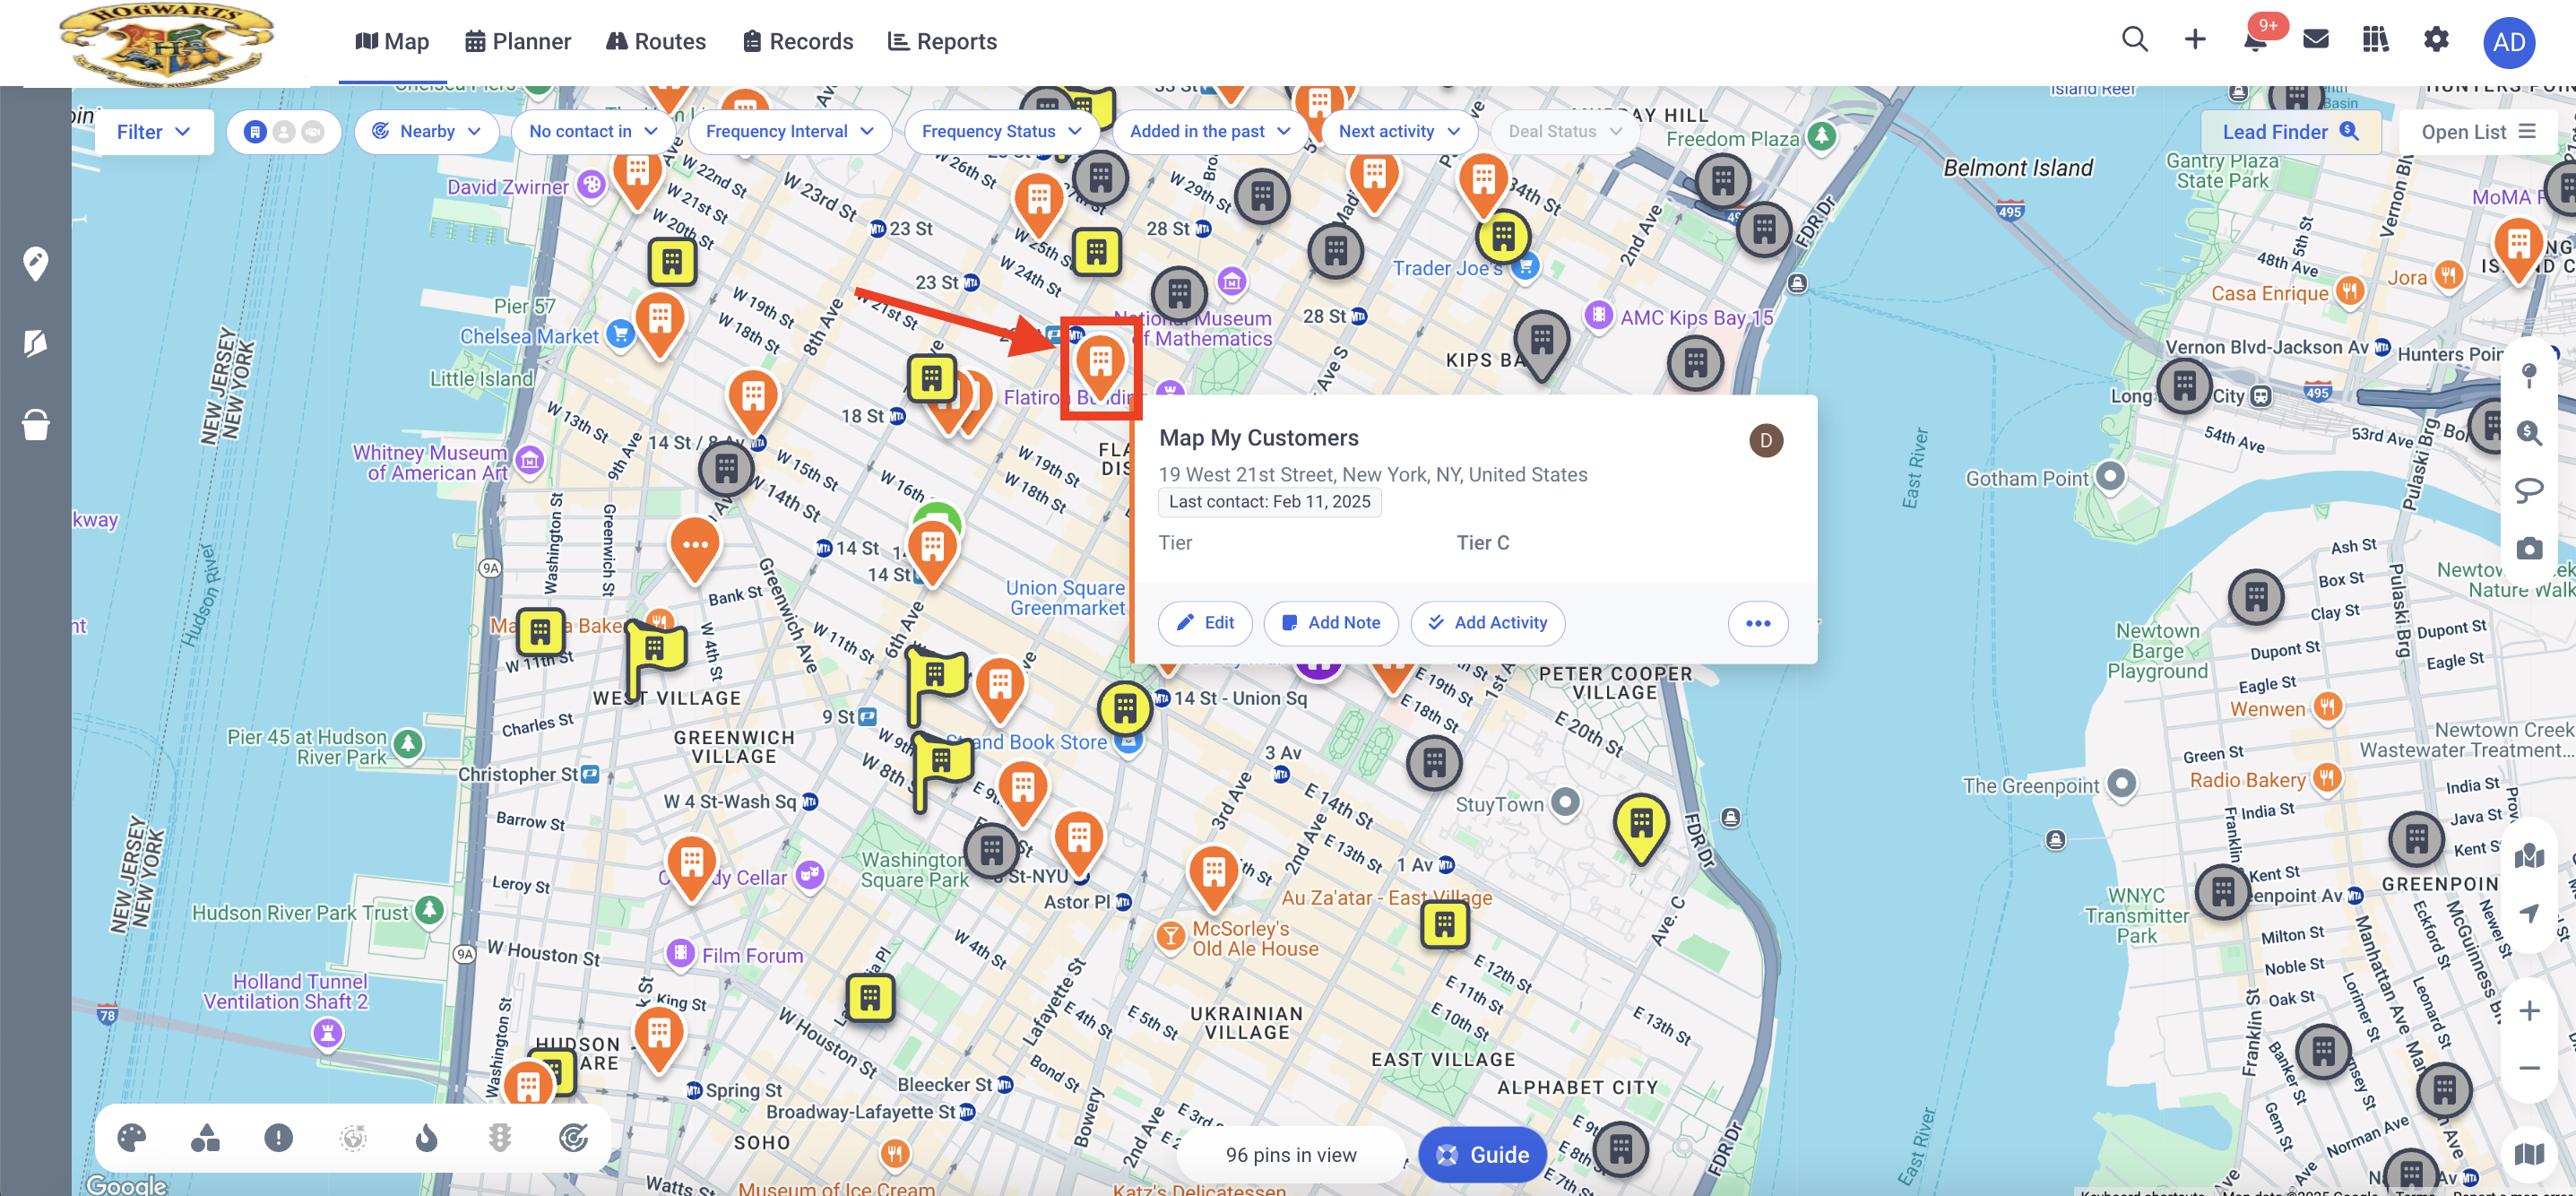The height and width of the screenshot is (1196, 2576).
Task: Click the plus add-new icon in header
Action: [2194, 40]
